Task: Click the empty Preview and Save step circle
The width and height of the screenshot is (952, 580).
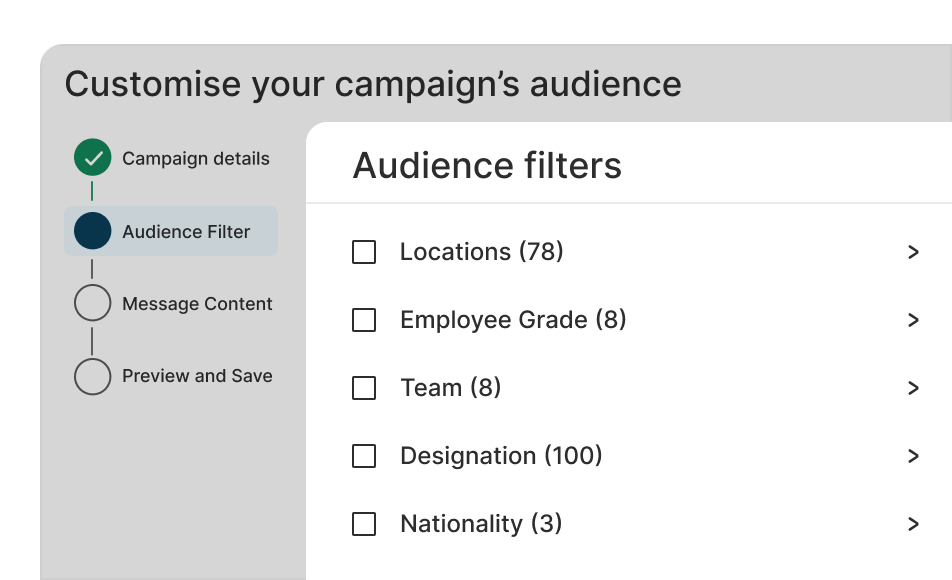Action: tap(92, 377)
